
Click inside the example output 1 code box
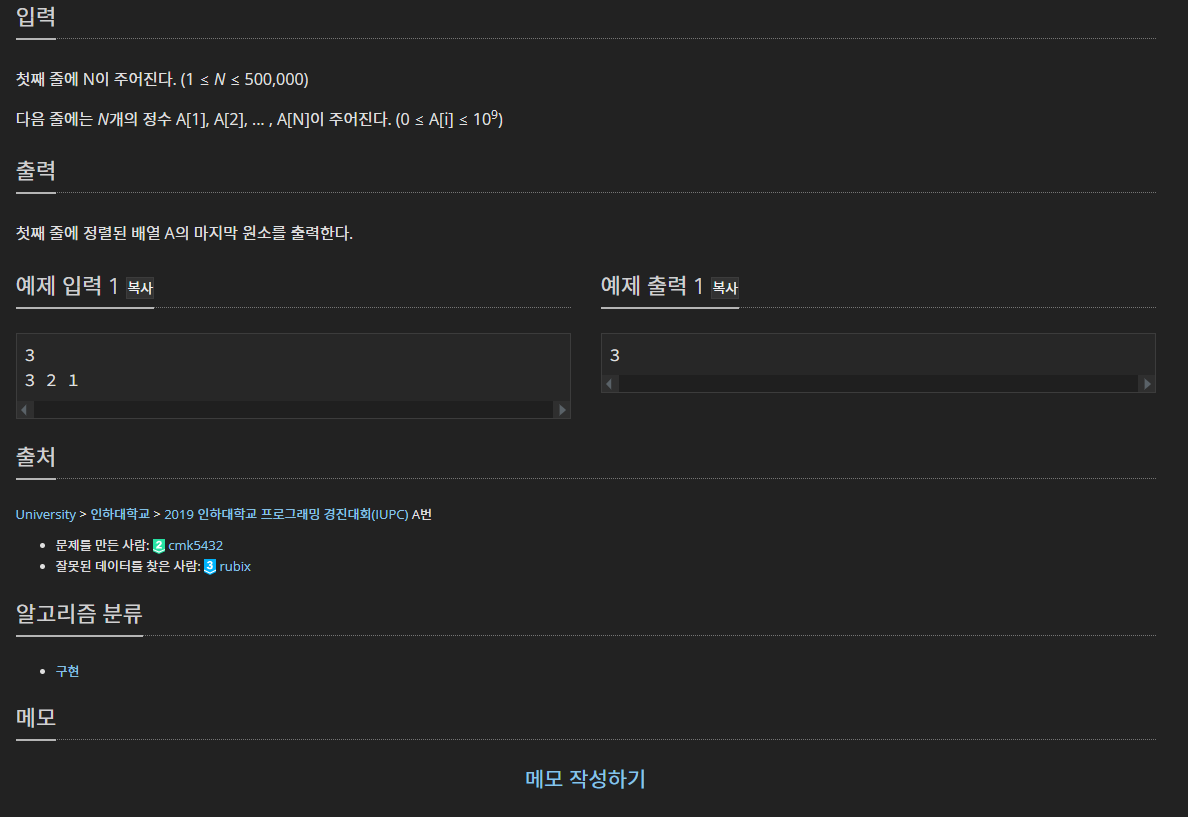(878, 355)
